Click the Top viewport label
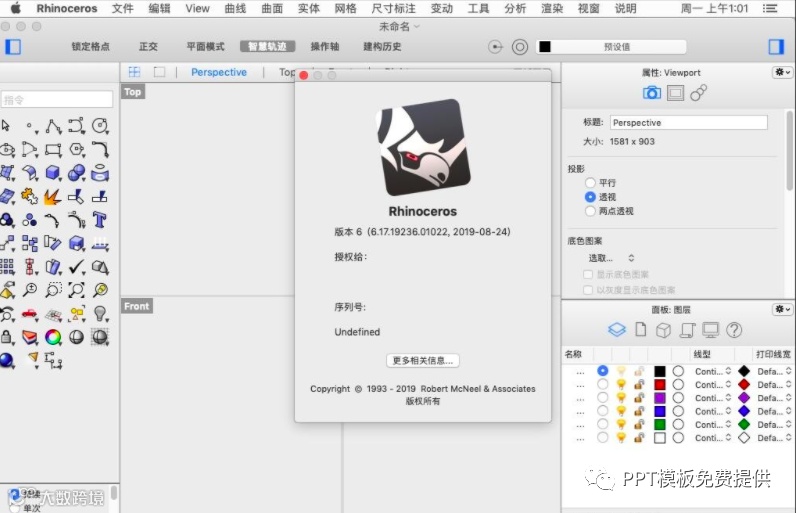The height and width of the screenshot is (513, 796). pyautogui.click(x=132, y=92)
